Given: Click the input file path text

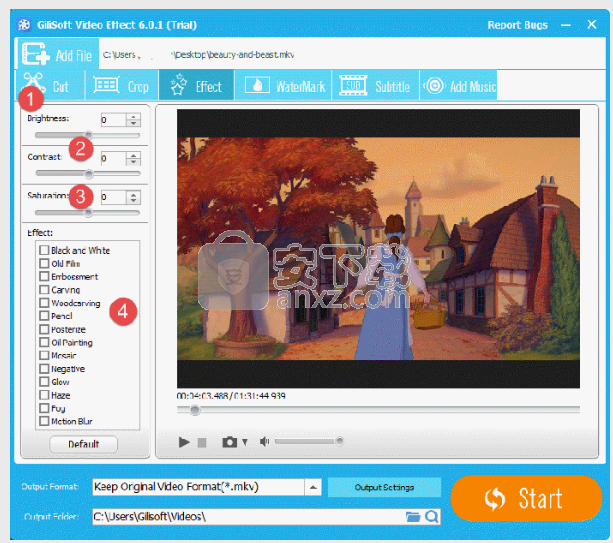Looking at the screenshot, I should (198, 55).
